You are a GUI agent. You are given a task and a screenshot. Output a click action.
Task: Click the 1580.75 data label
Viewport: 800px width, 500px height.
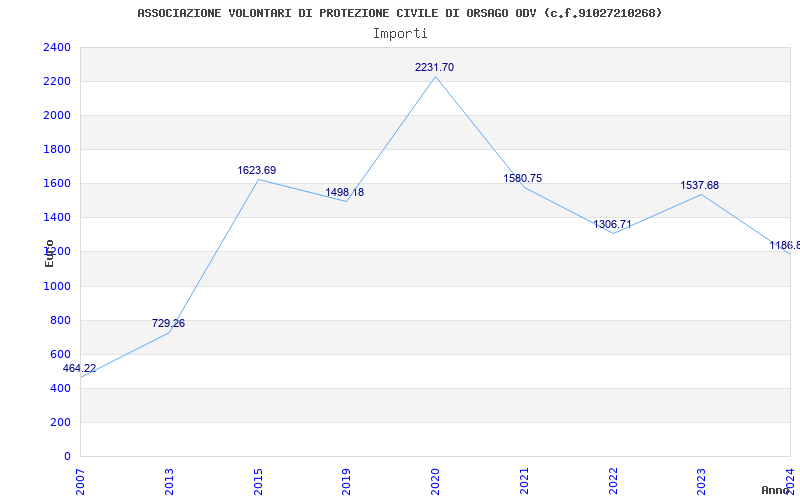pyautogui.click(x=522, y=178)
